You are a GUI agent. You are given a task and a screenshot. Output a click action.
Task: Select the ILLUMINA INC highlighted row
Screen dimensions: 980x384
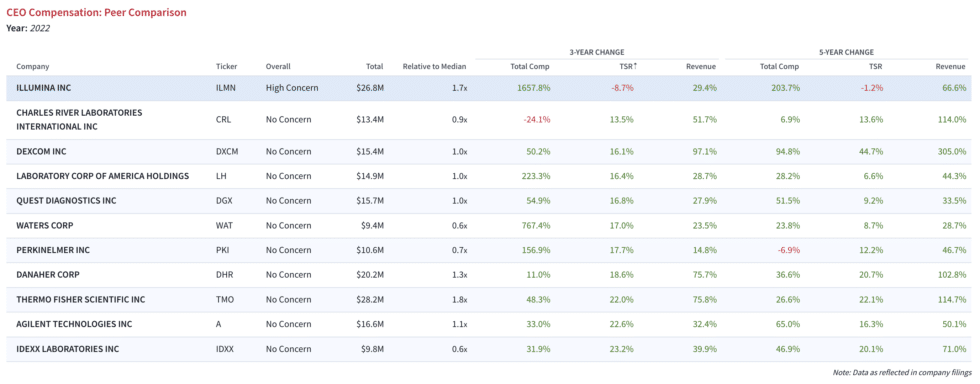489,88
